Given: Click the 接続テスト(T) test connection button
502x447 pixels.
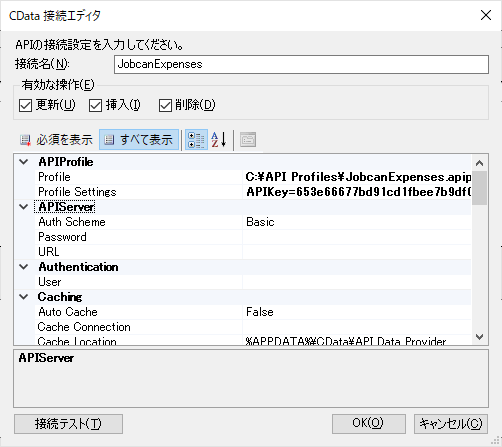Looking at the screenshot, I should (68, 424).
